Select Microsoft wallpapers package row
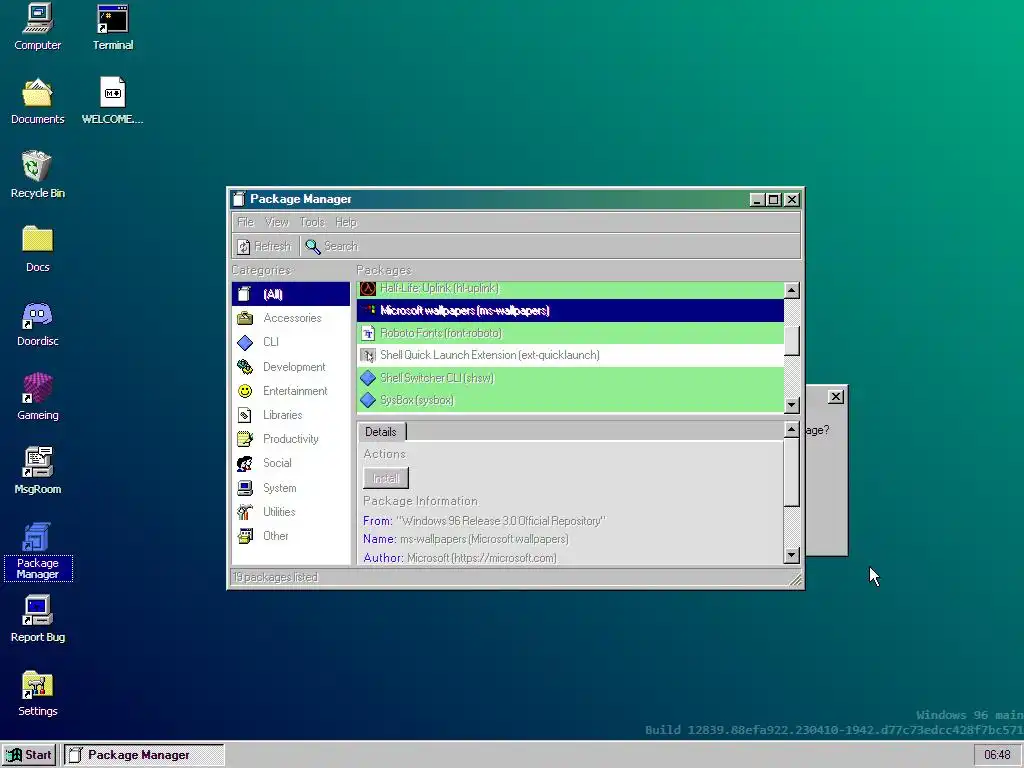Viewport: 1024px width, 768px height. [570, 310]
